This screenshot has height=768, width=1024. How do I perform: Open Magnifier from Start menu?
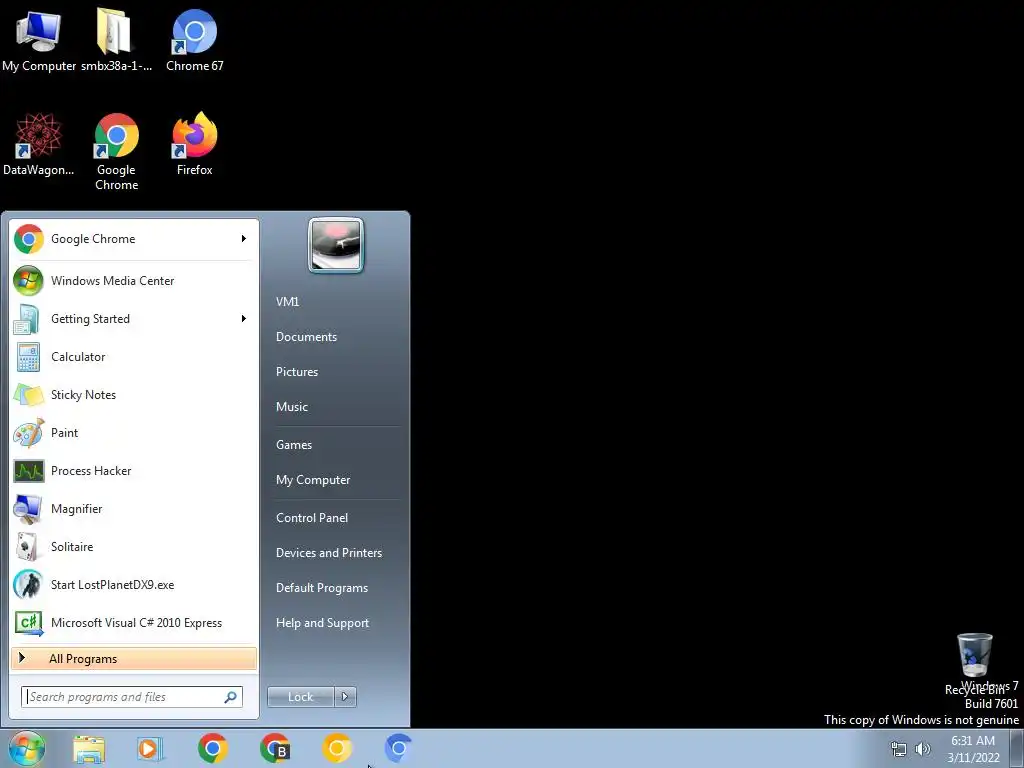pos(134,509)
